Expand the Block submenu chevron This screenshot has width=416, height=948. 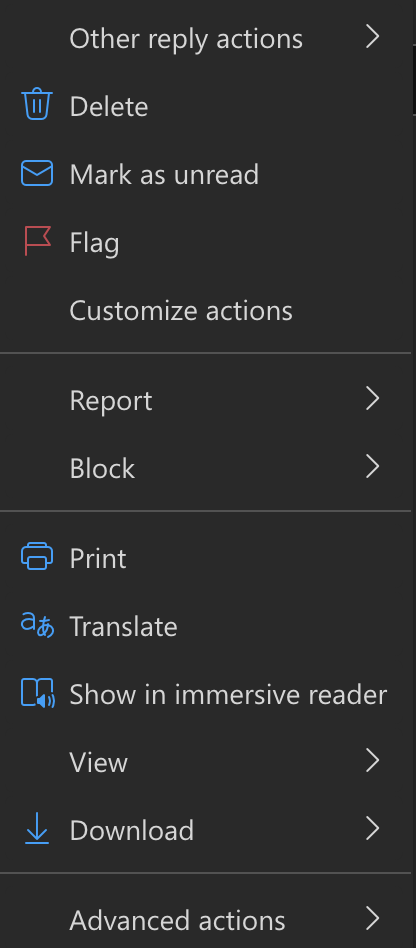pos(373,467)
